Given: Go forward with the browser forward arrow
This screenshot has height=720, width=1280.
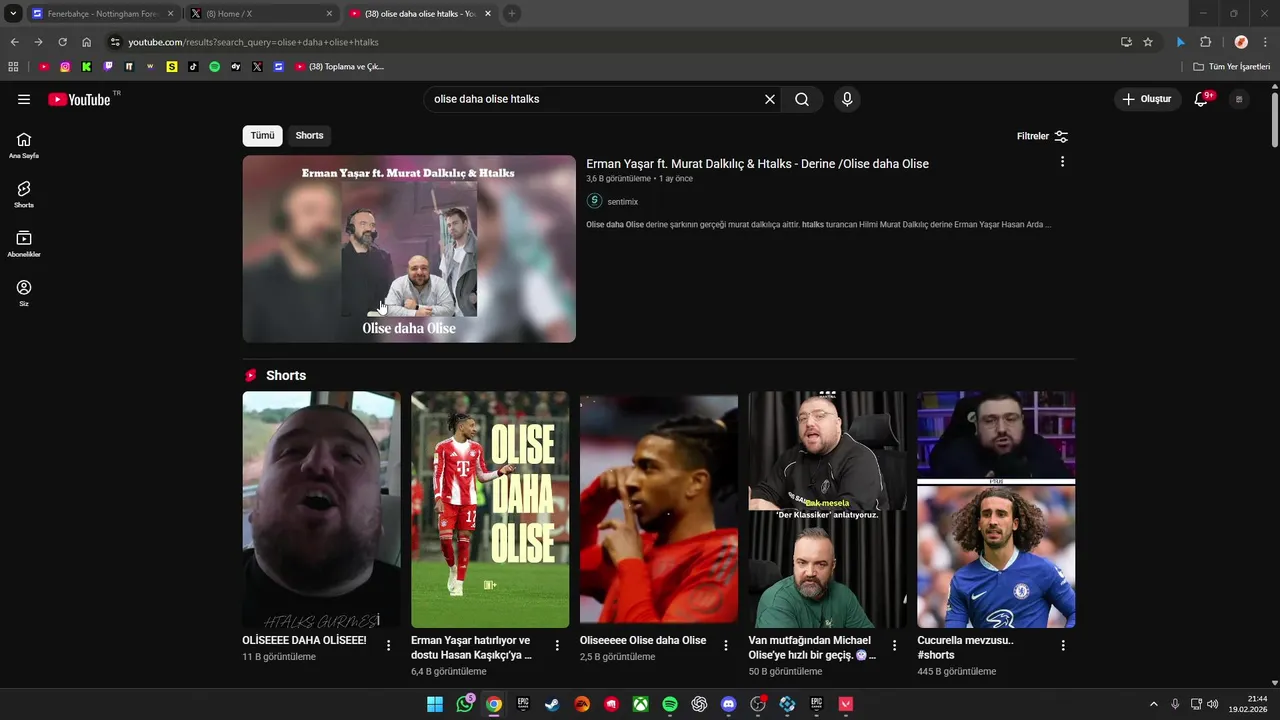Looking at the screenshot, I should [x=38, y=42].
